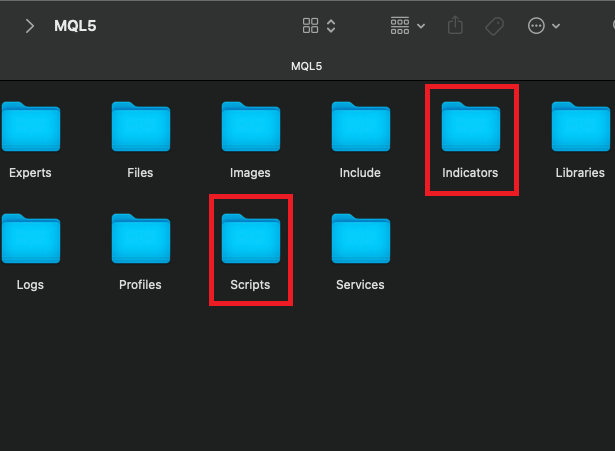Viewport: 615px width, 451px height.
Task: Open the Experts folder
Action: pyautogui.click(x=30, y=127)
